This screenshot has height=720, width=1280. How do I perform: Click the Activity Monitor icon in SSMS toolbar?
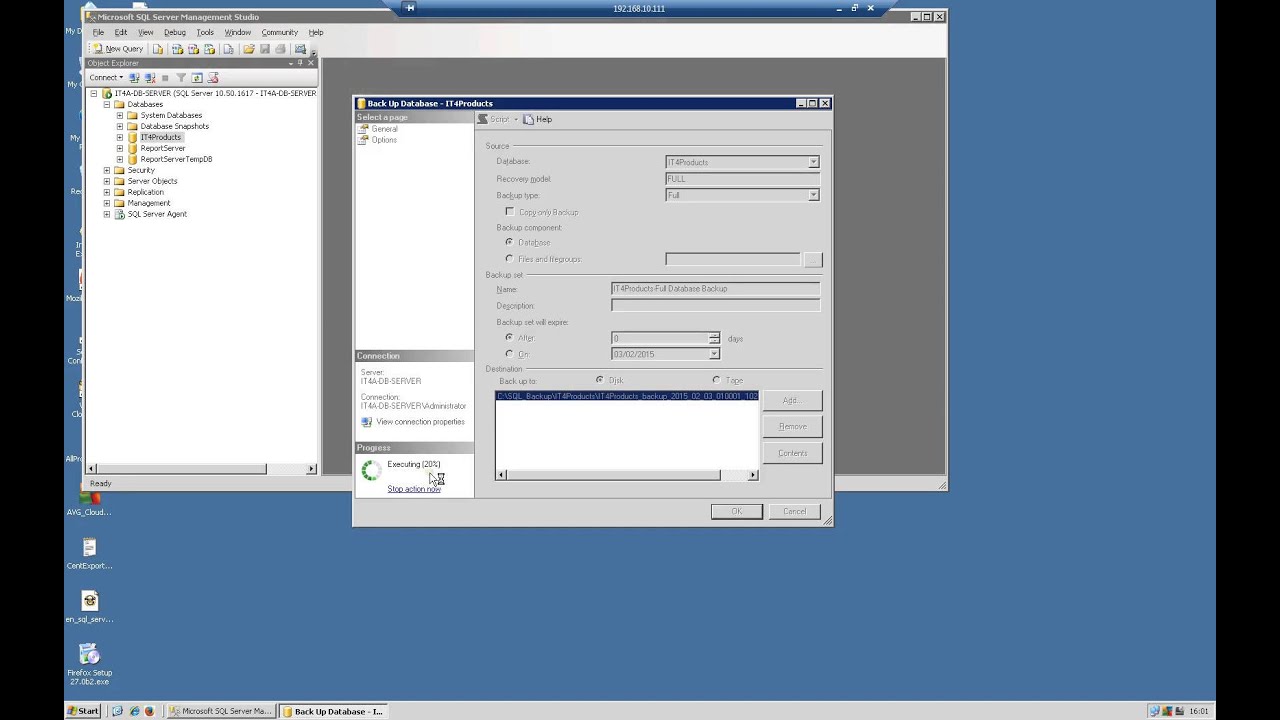pos(300,48)
